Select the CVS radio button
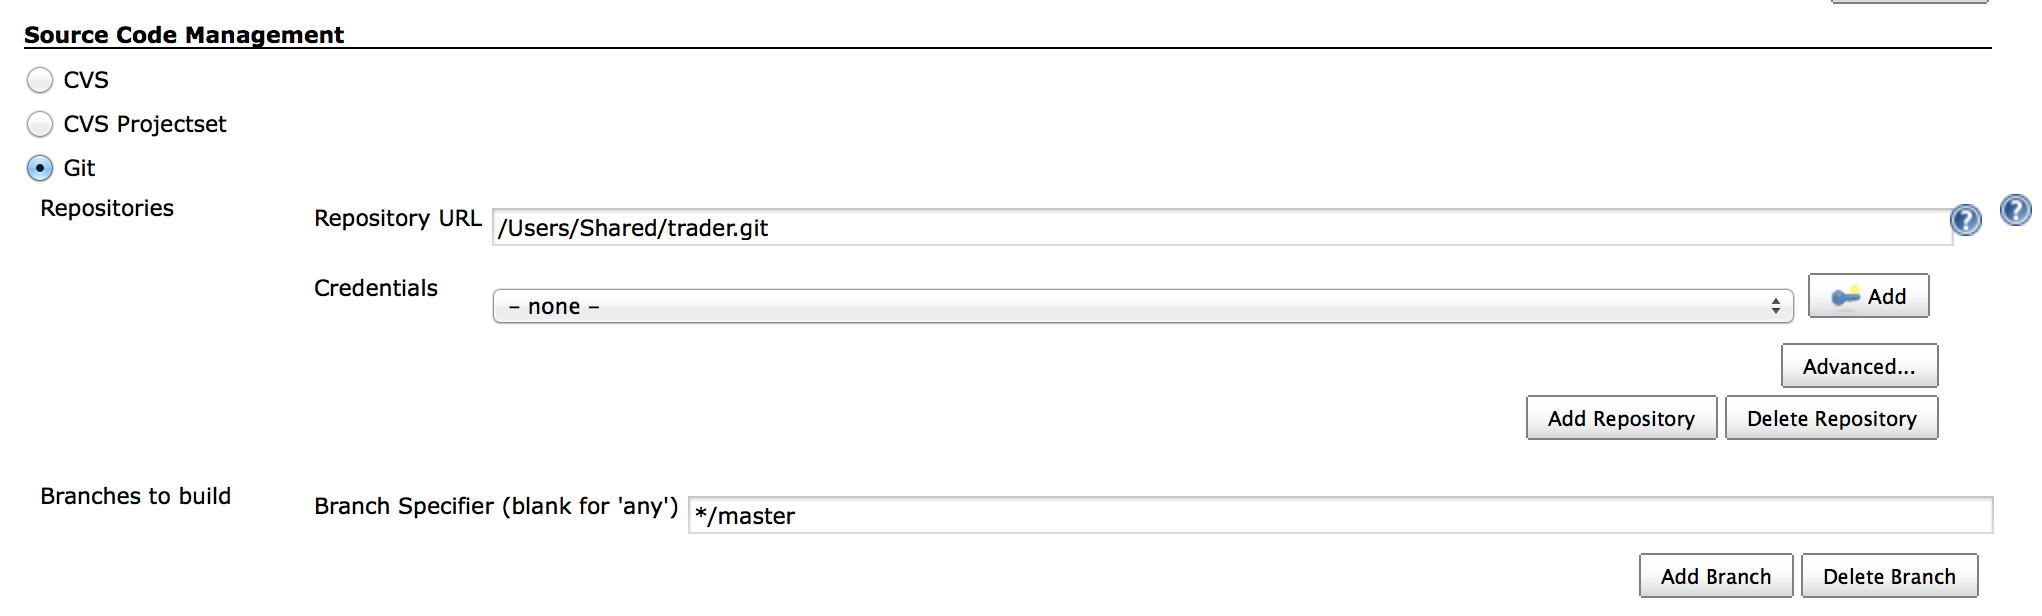This screenshot has height=616, width=2042. [40, 80]
